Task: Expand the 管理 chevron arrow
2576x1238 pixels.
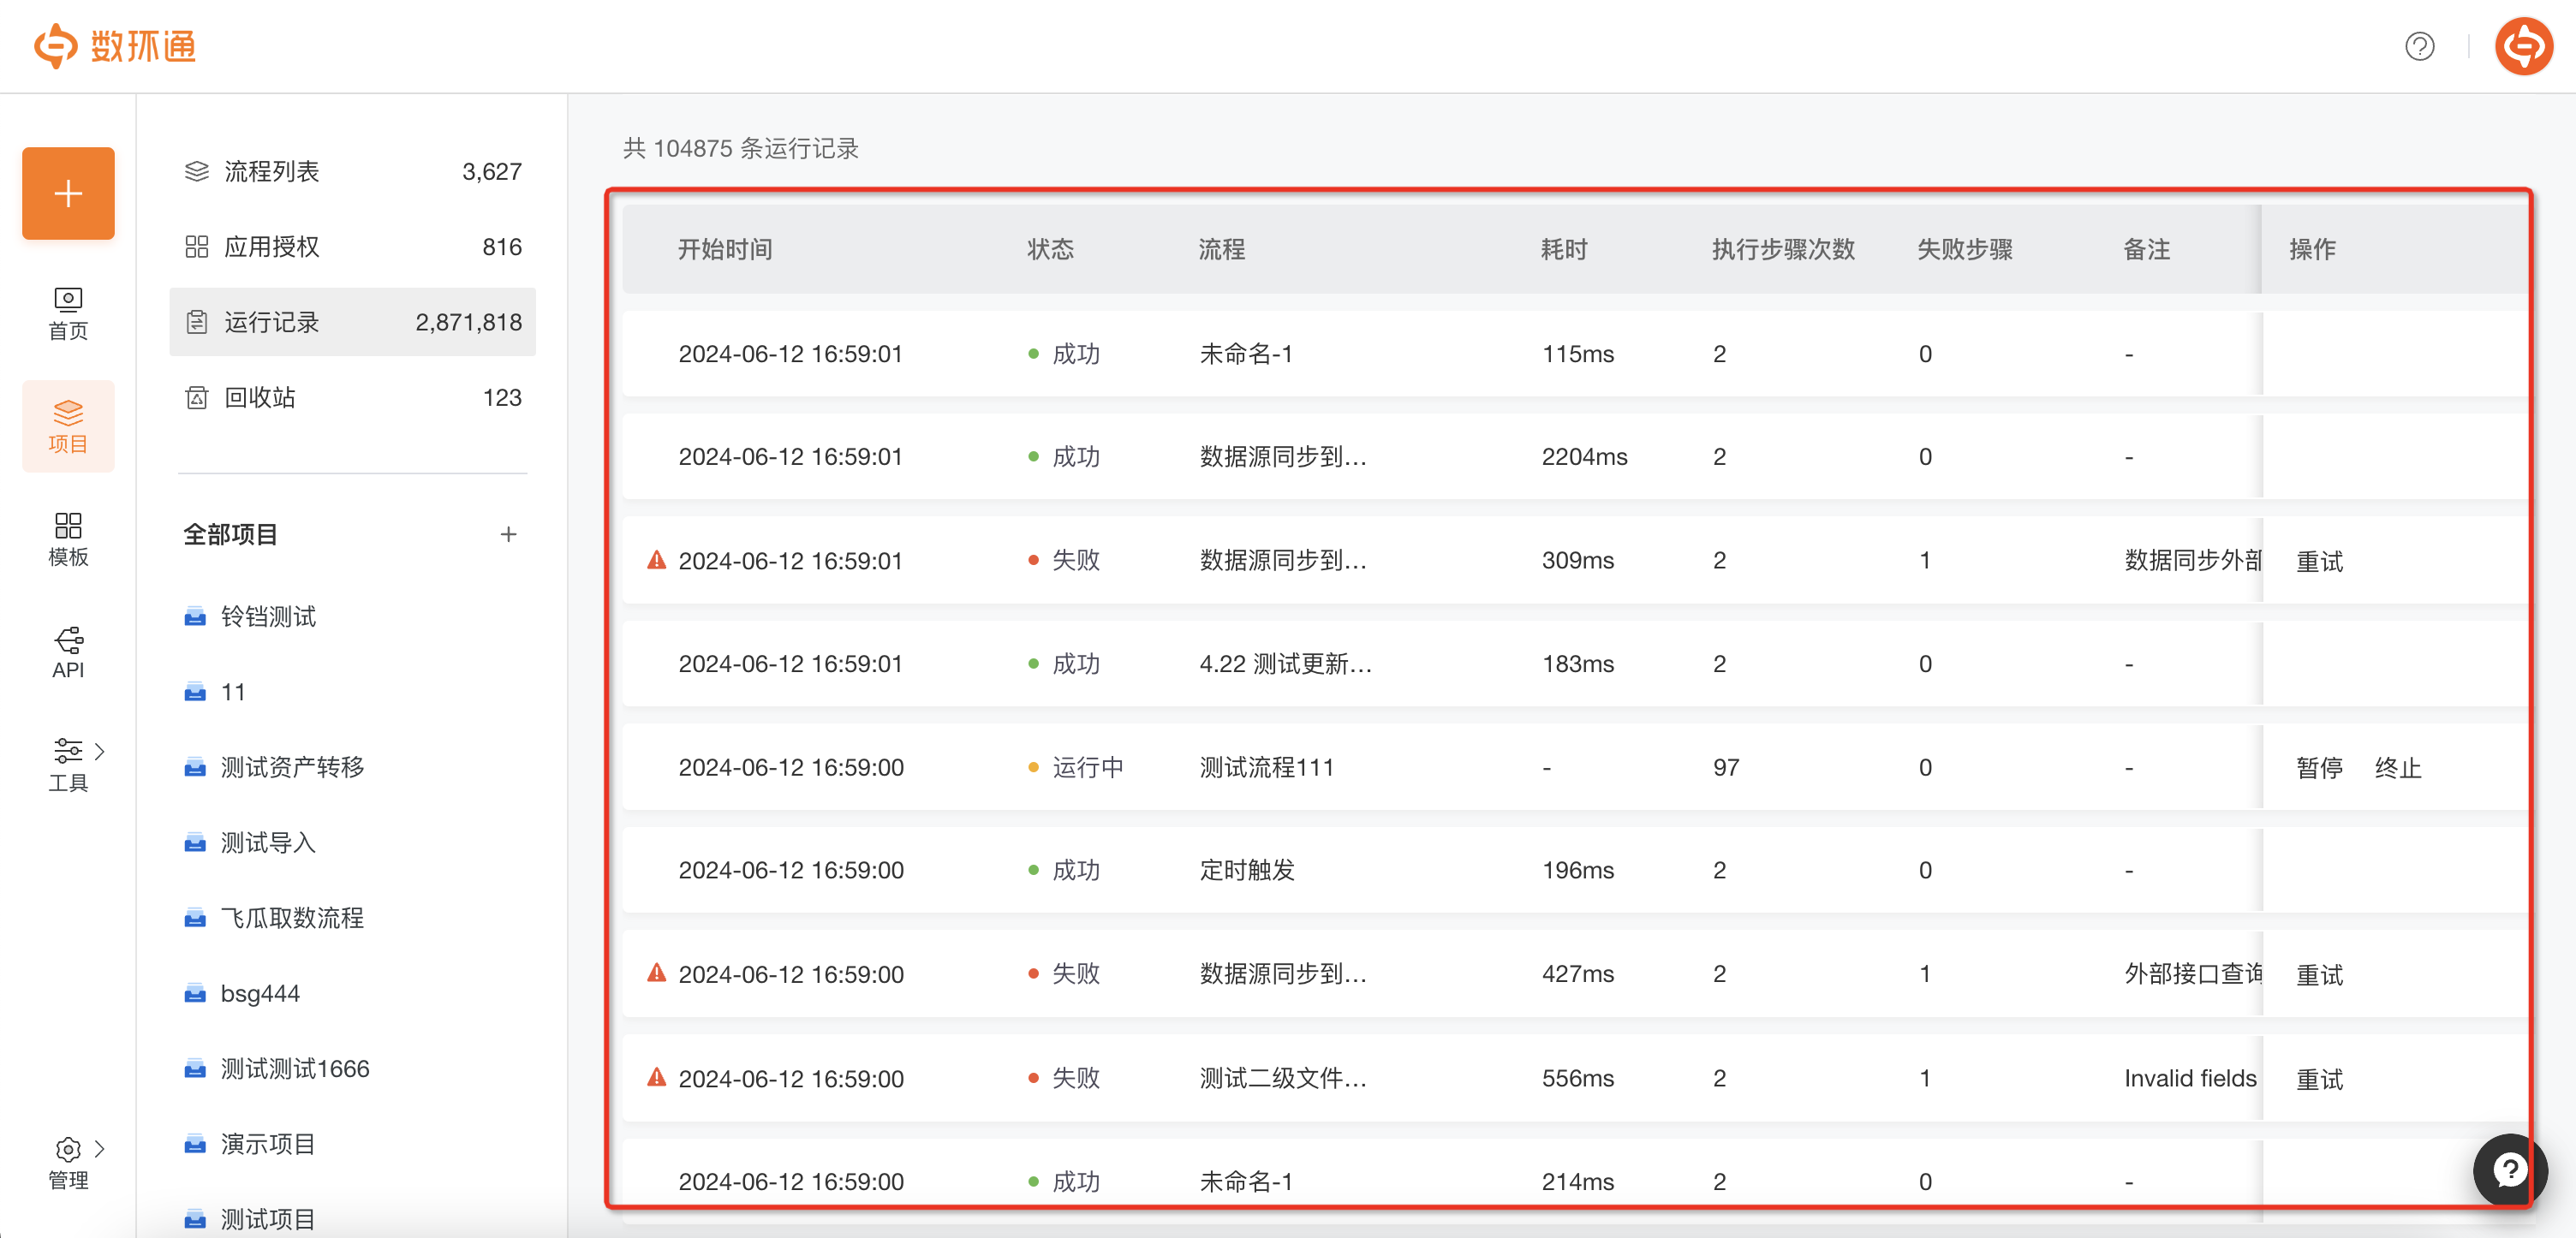Action: pyautogui.click(x=99, y=1148)
